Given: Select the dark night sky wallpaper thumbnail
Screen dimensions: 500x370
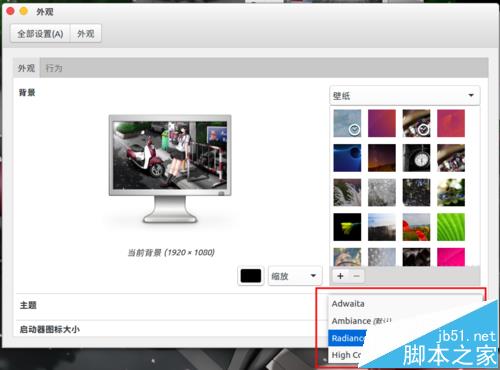Looking at the screenshot, I should [382, 158].
